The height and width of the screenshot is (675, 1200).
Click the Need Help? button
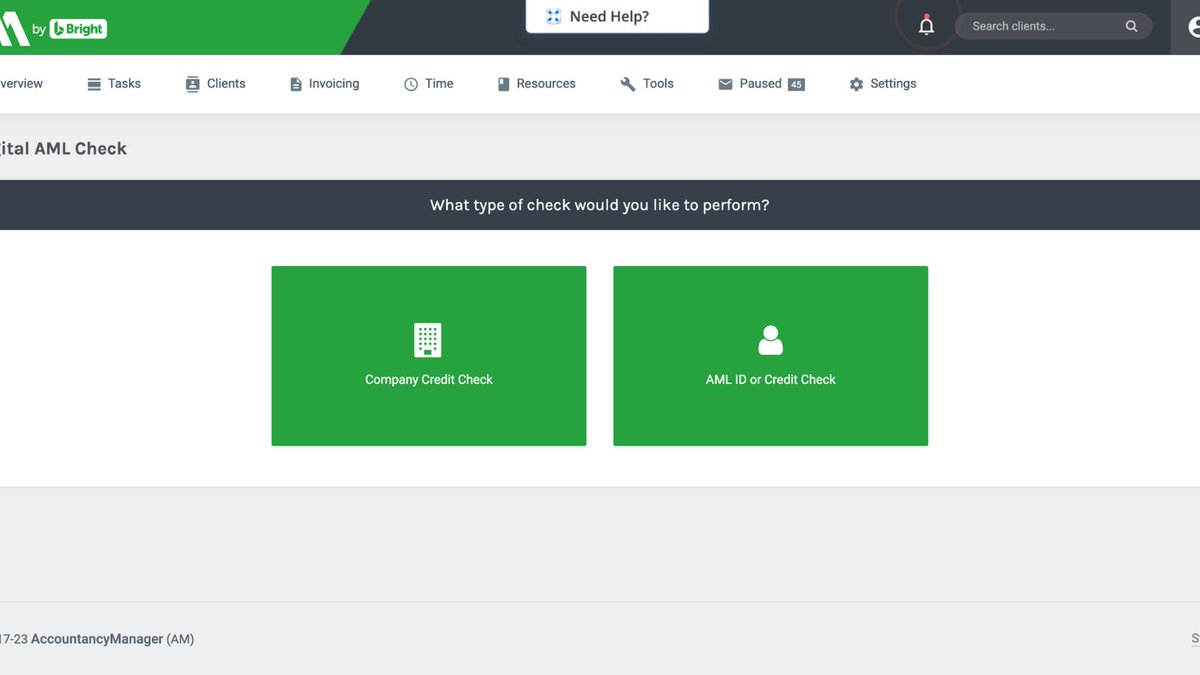[618, 16]
